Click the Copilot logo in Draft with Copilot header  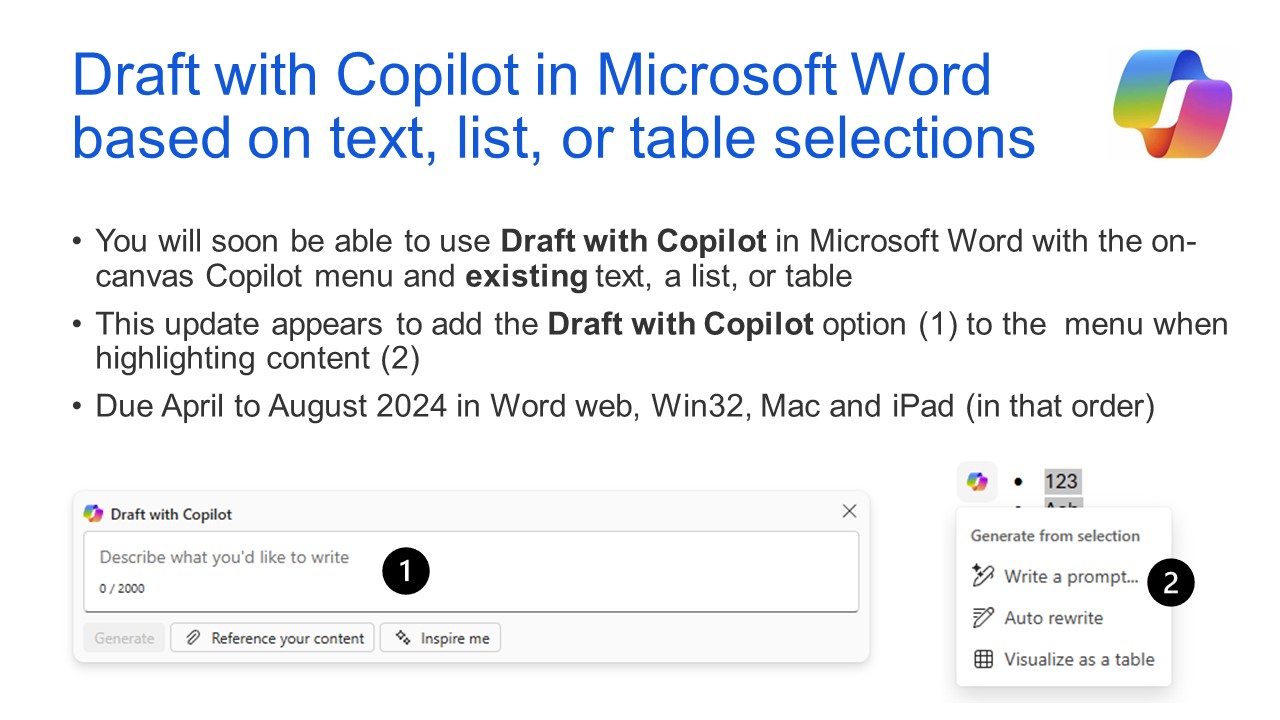[93, 513]
